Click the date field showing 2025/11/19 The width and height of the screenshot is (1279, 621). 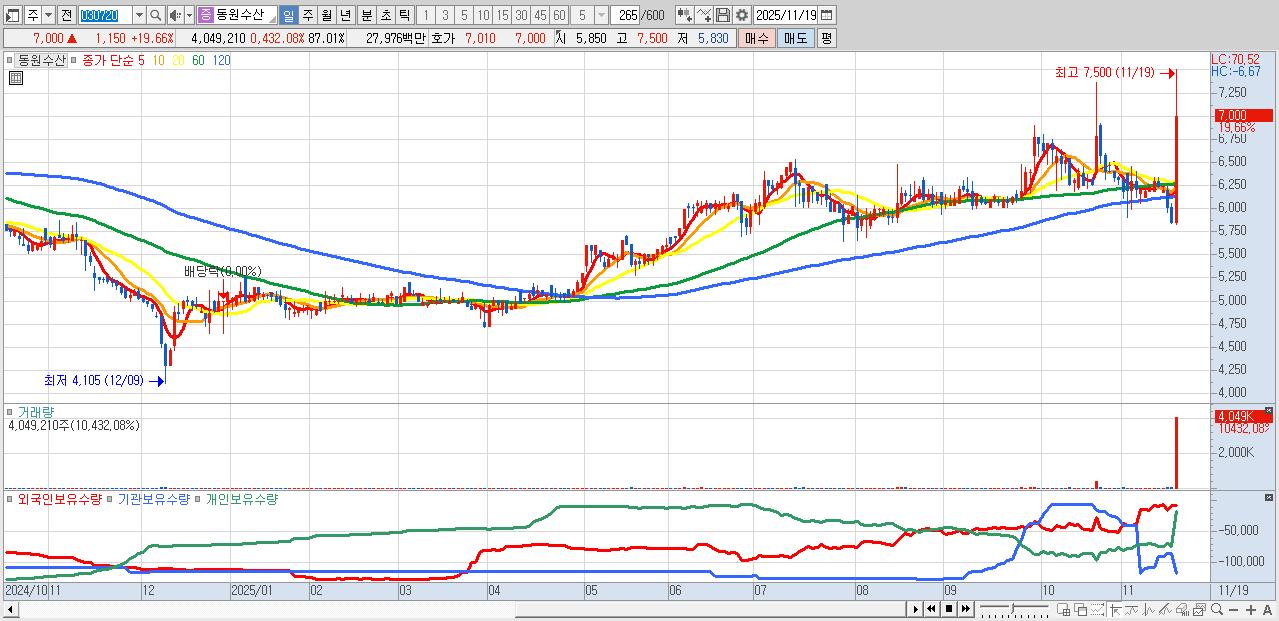(787, 15)
